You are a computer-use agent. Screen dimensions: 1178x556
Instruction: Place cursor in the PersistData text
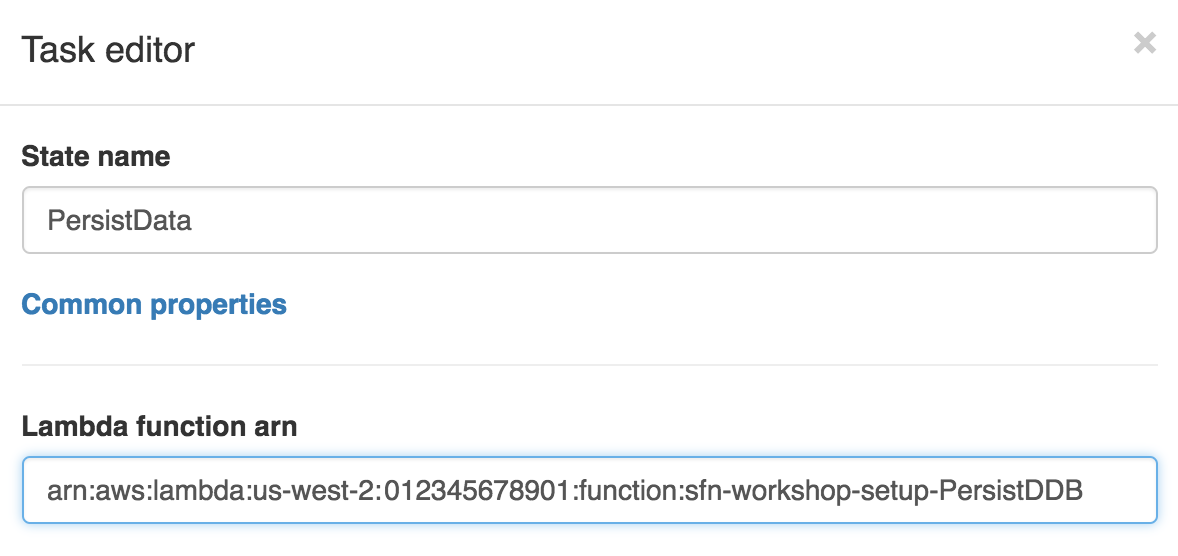click(119, 221)
